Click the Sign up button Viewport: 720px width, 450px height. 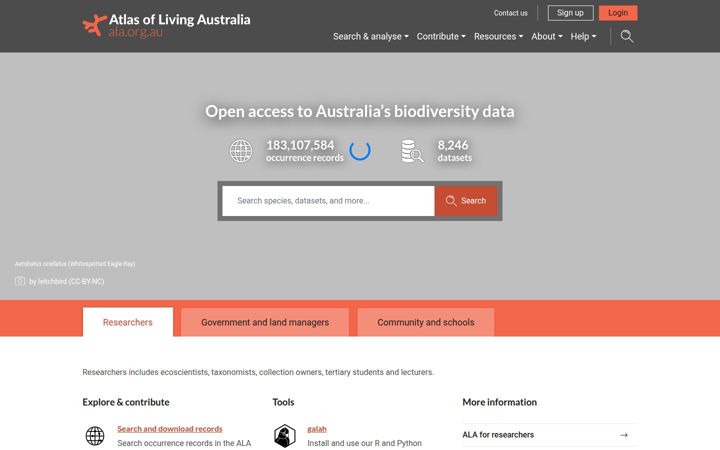pyautogui.click(x=570, y=13)
